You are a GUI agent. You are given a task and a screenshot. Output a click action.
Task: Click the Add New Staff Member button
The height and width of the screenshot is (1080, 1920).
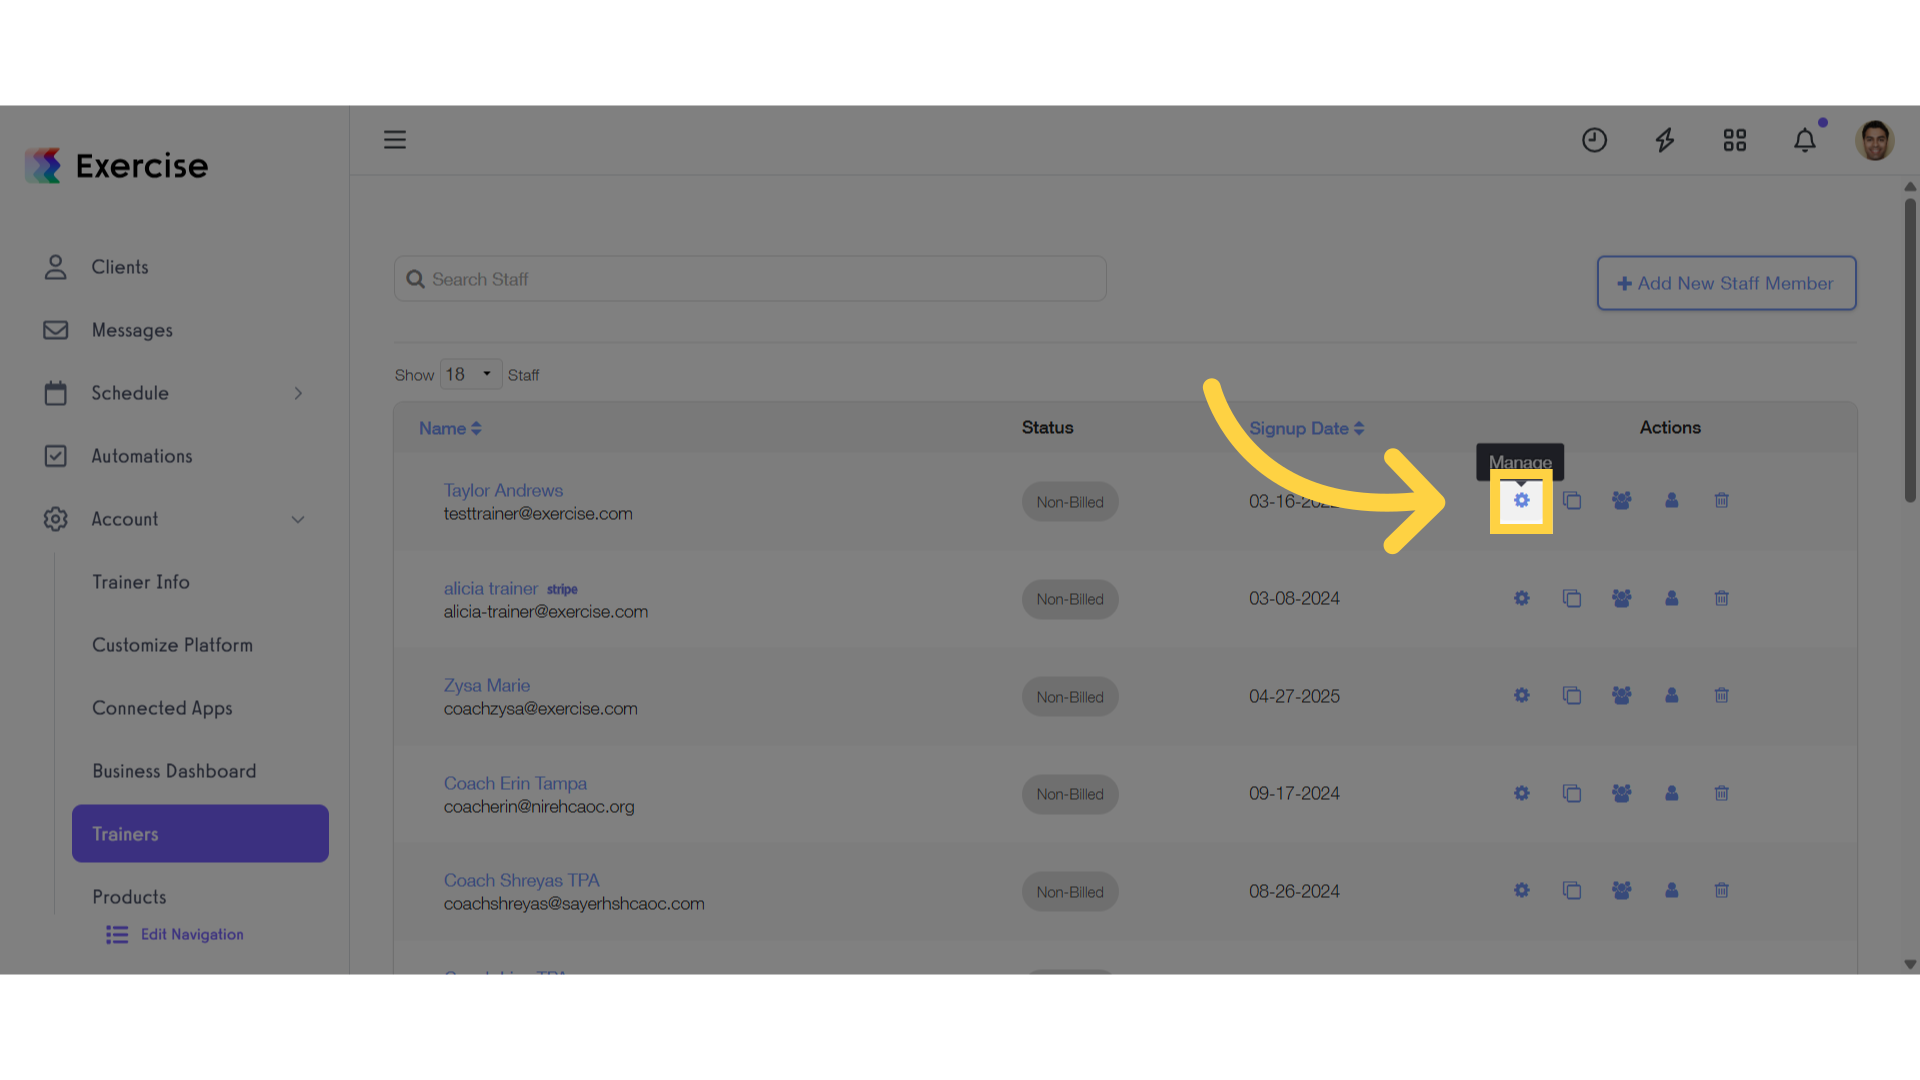pyautogui.click(x=1726, y=283)
